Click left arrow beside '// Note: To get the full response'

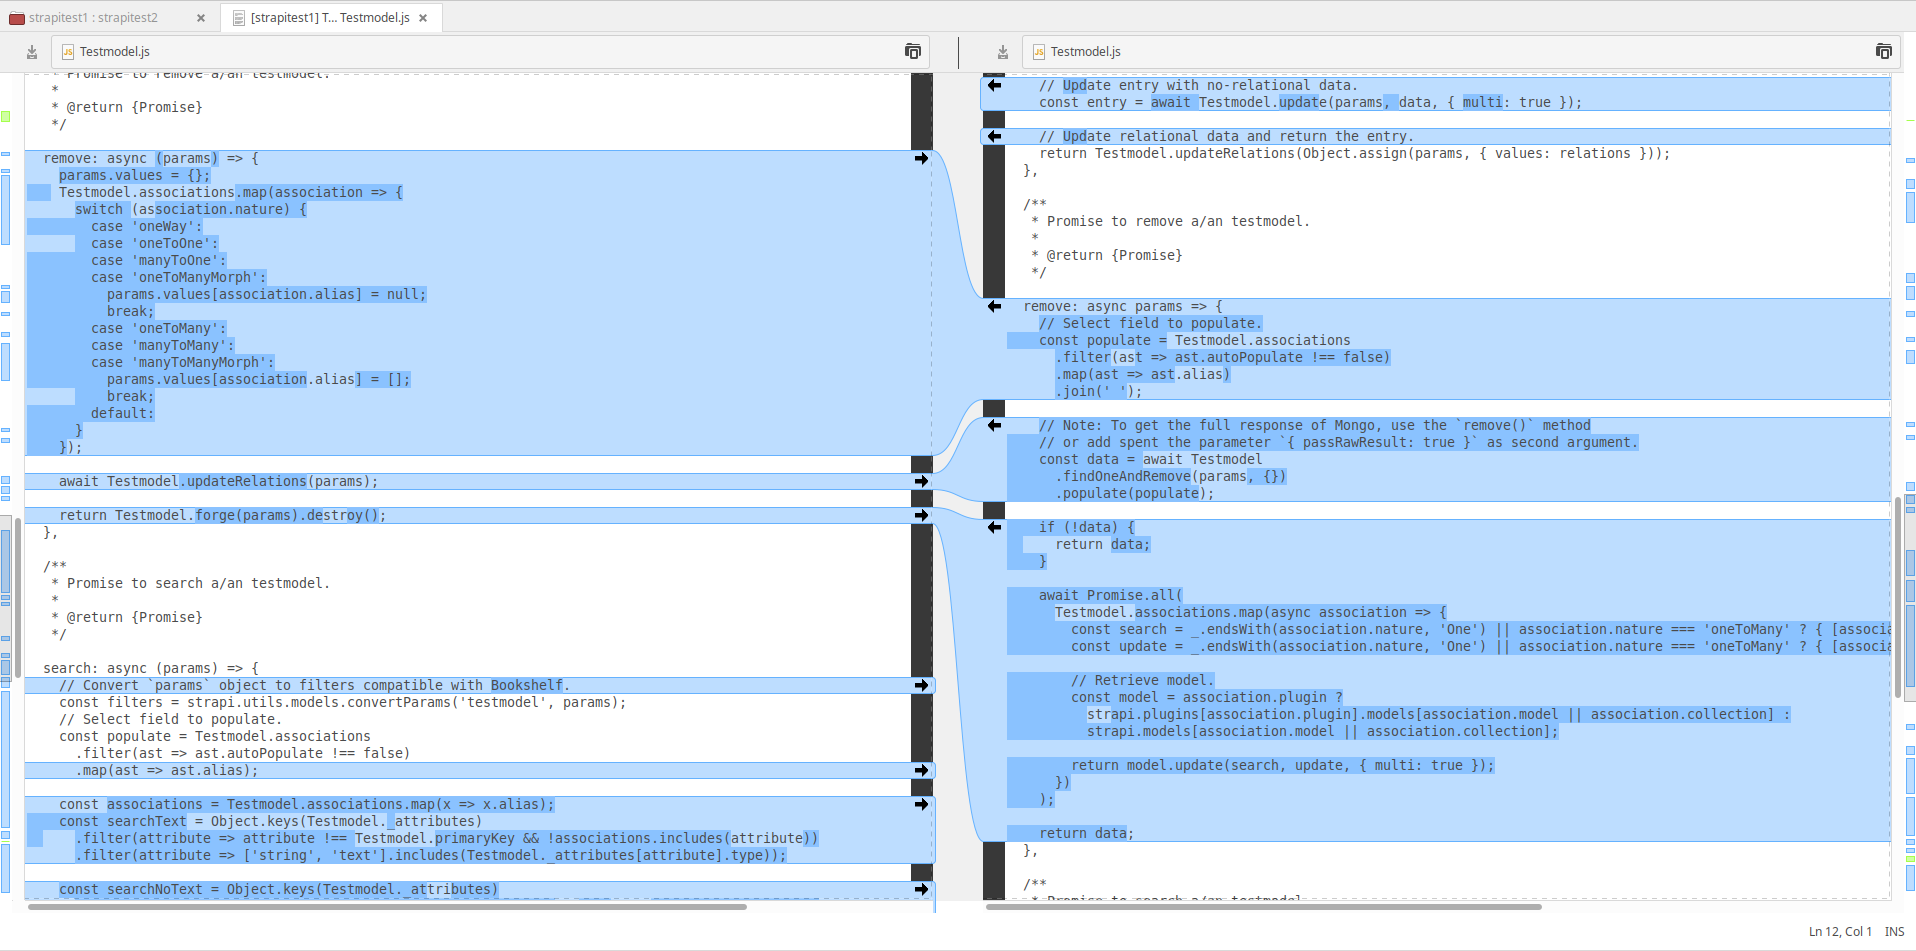click(993, 424)
